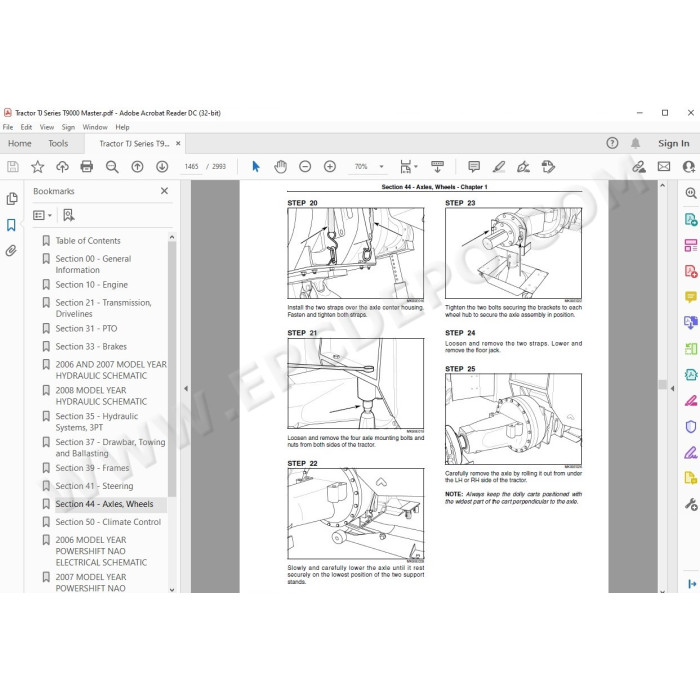
Task: Switch to the Home tab
Action: pyautogui.click(x=20, y=143)
